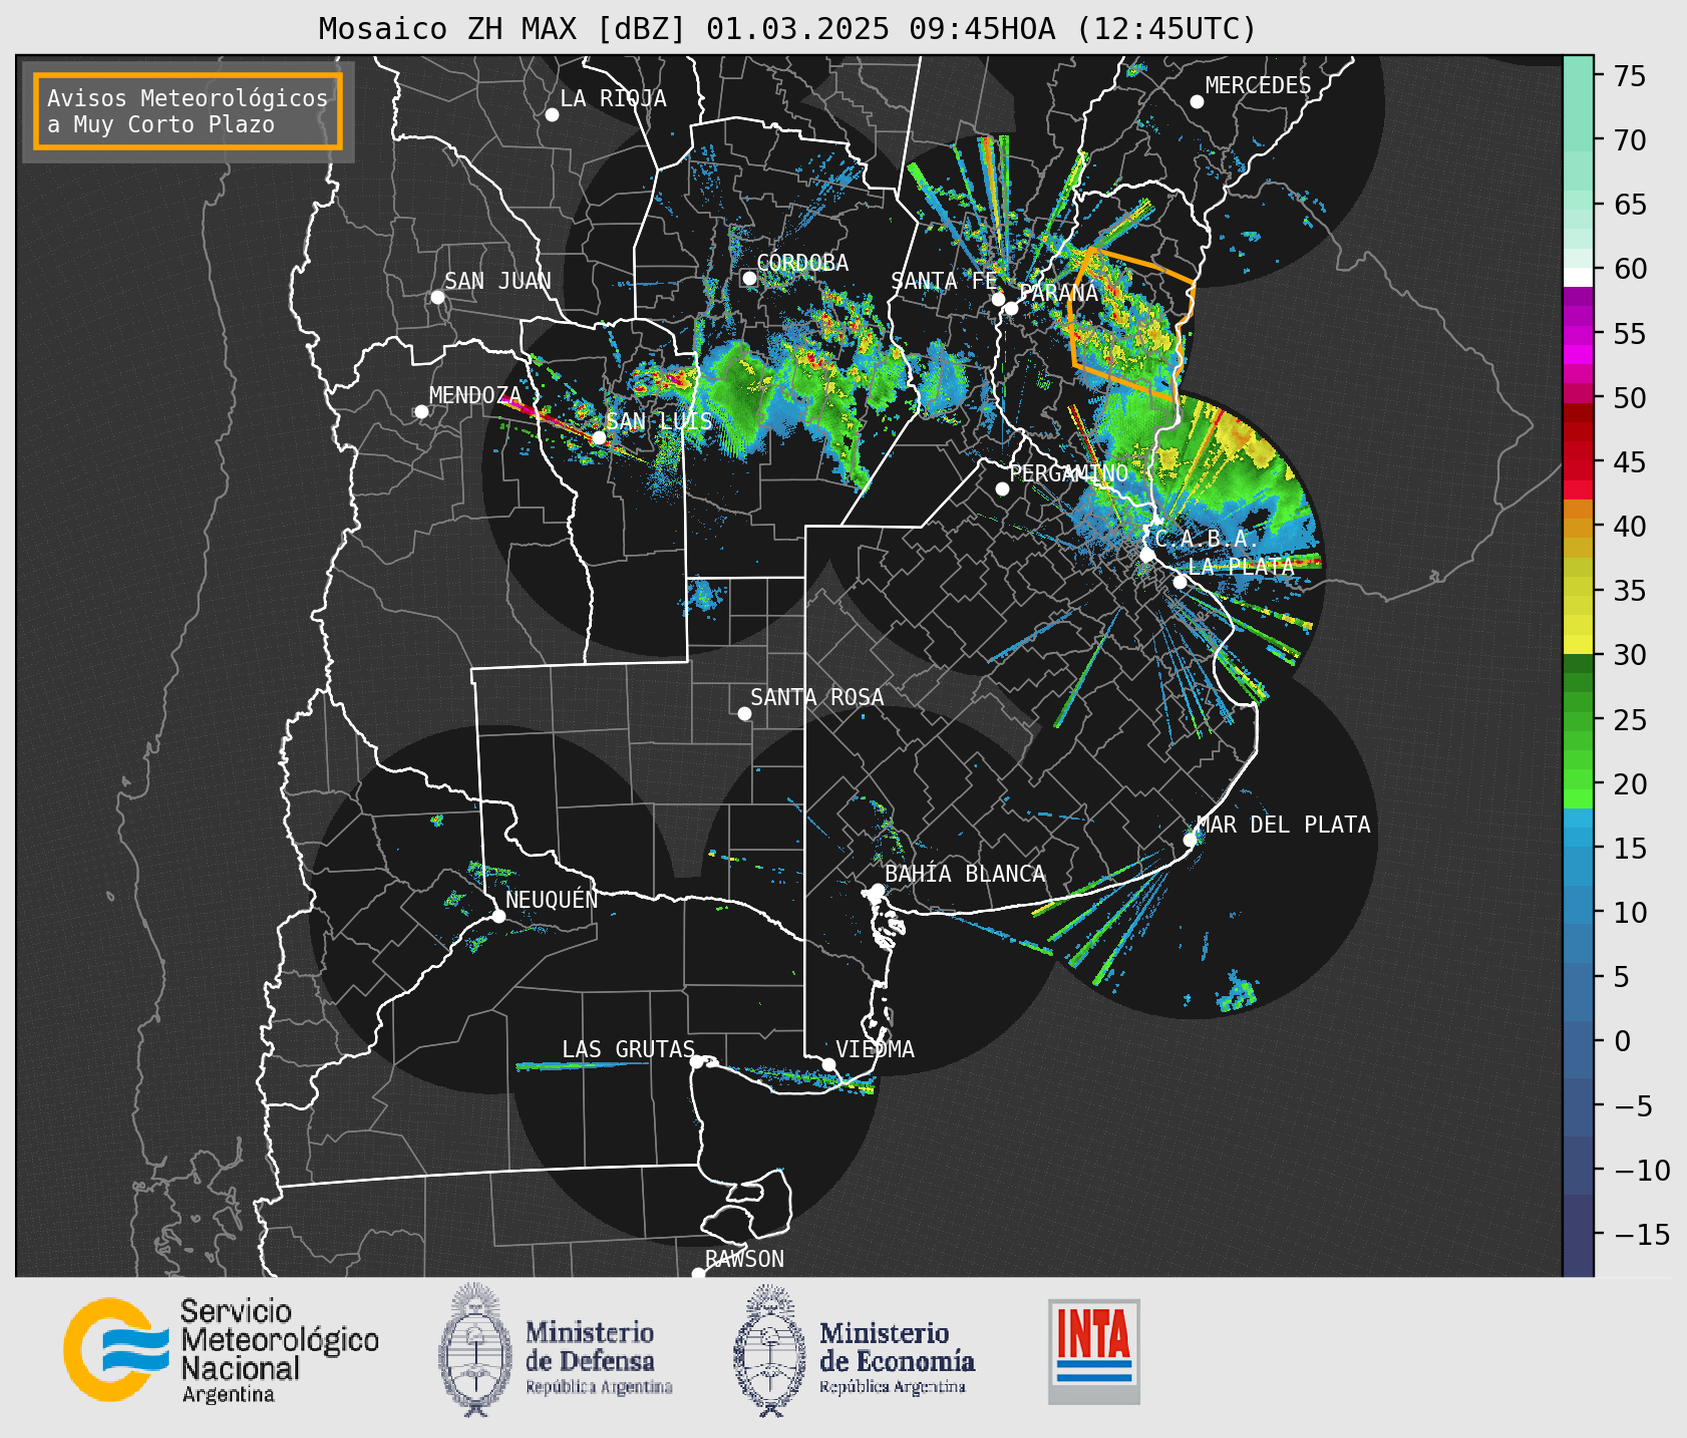This screenshot has width=1687, height=1438.
Task: Click the MERCEDES city label
Action: point(1258,86)
